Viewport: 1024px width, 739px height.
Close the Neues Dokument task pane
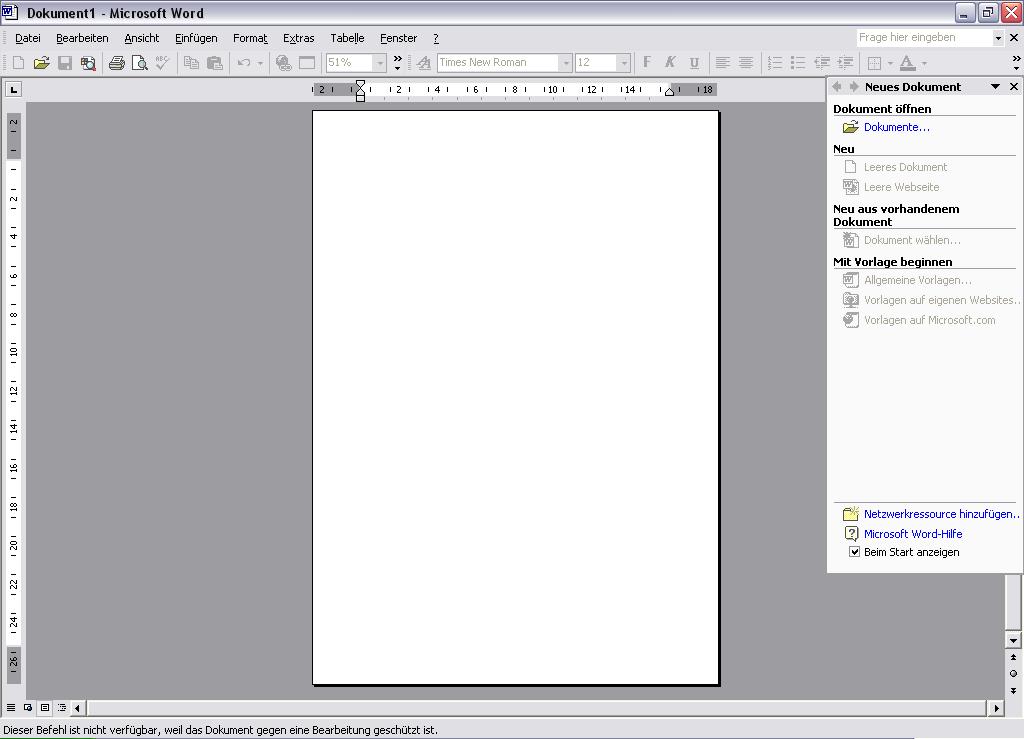point(1014,87)
